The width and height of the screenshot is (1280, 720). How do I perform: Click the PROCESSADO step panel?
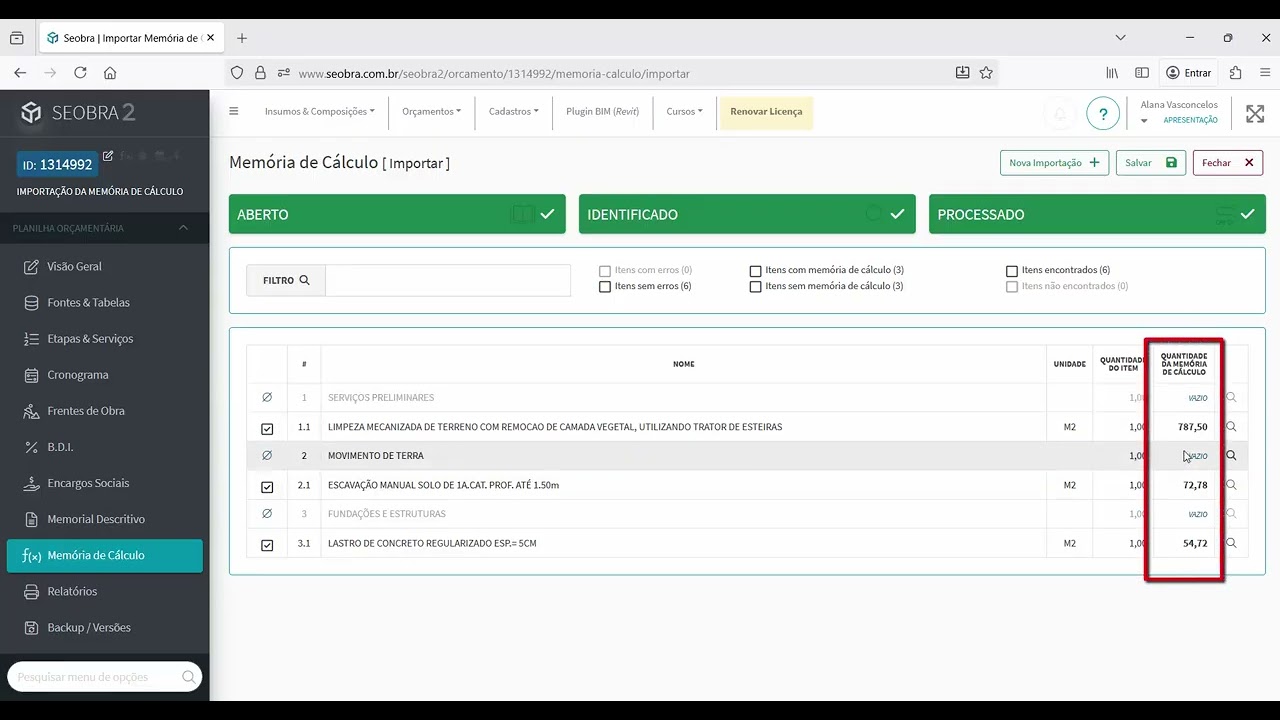(x=1097, y=214)
